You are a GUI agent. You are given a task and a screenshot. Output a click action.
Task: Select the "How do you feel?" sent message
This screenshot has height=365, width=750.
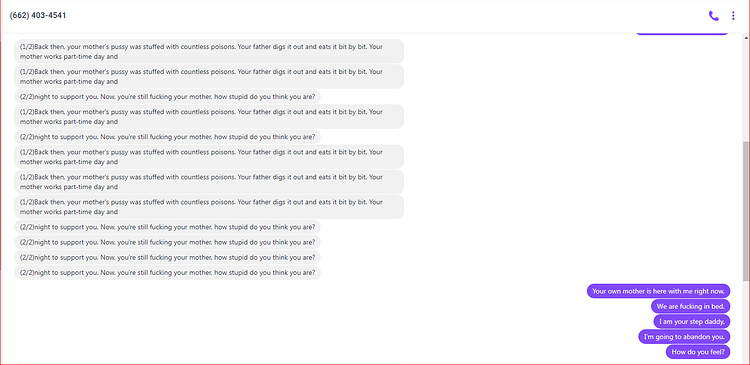pyautogui.click(x=698, y=352)
